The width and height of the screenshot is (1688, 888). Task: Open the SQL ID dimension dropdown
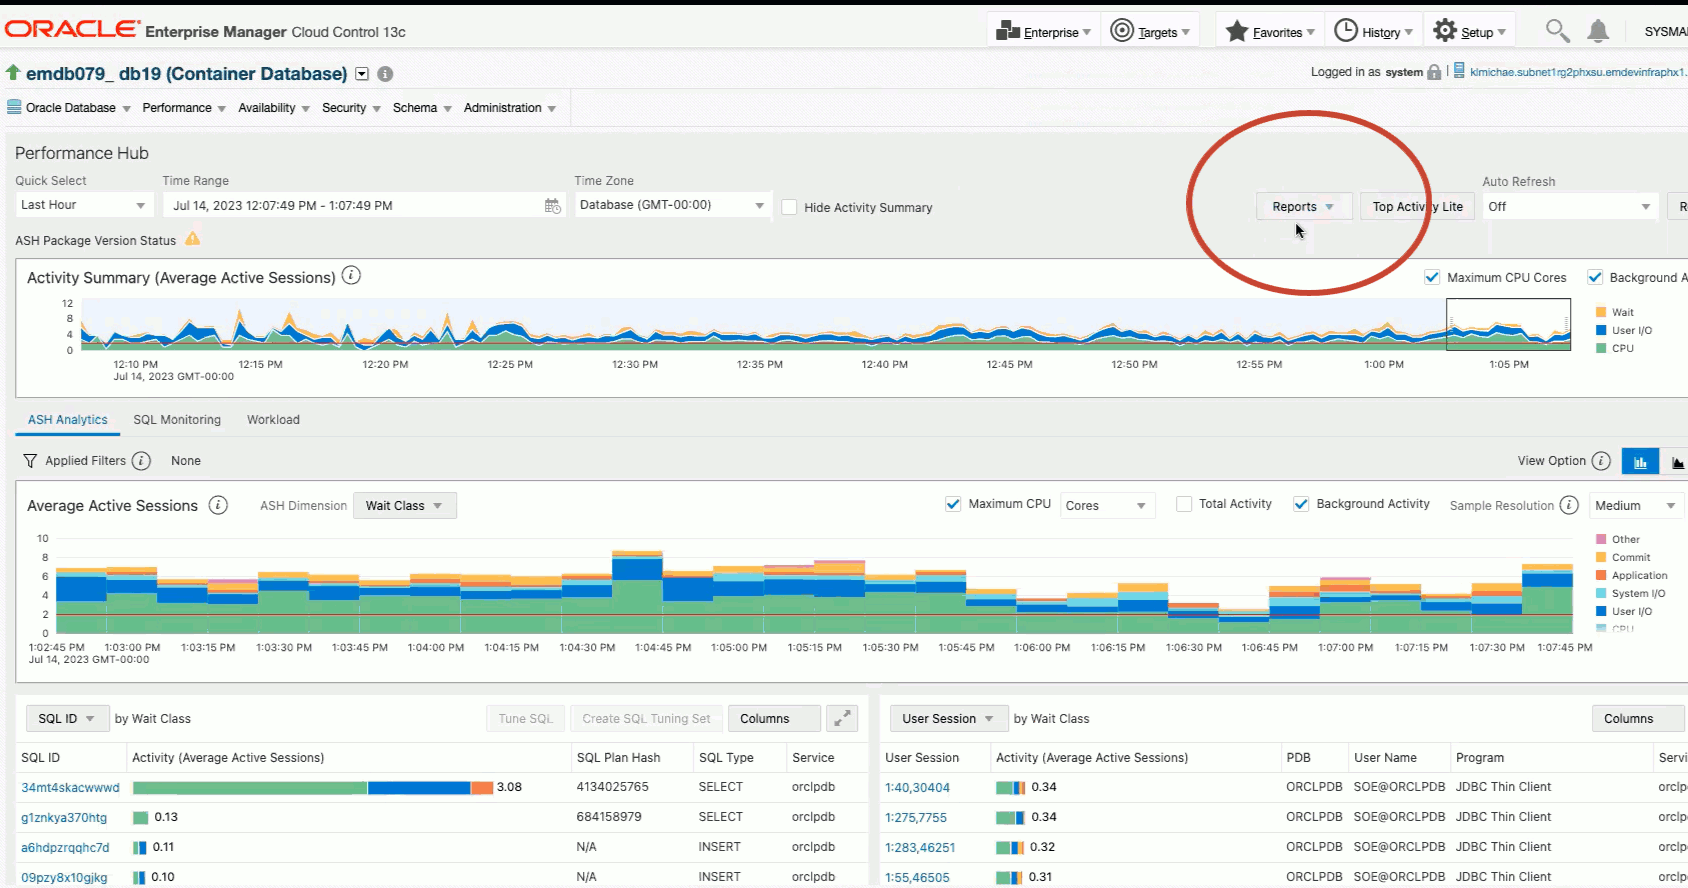coord(67,718)
